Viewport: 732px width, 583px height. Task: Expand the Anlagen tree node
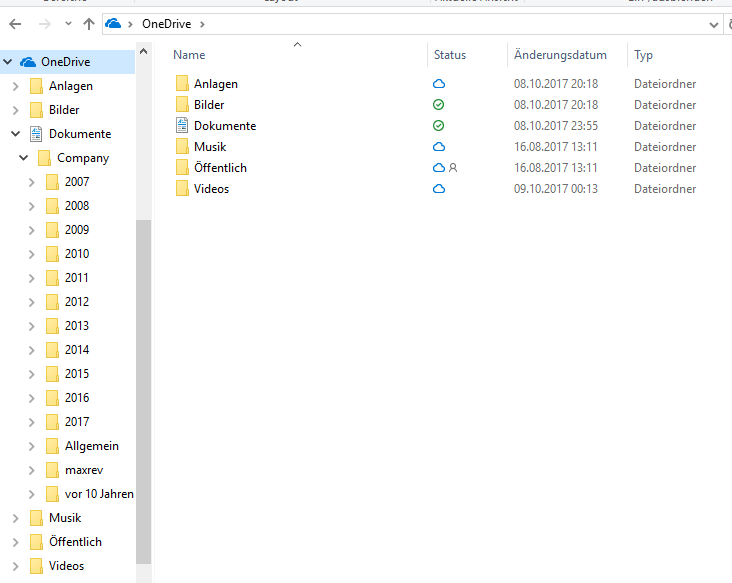point(15,86)
